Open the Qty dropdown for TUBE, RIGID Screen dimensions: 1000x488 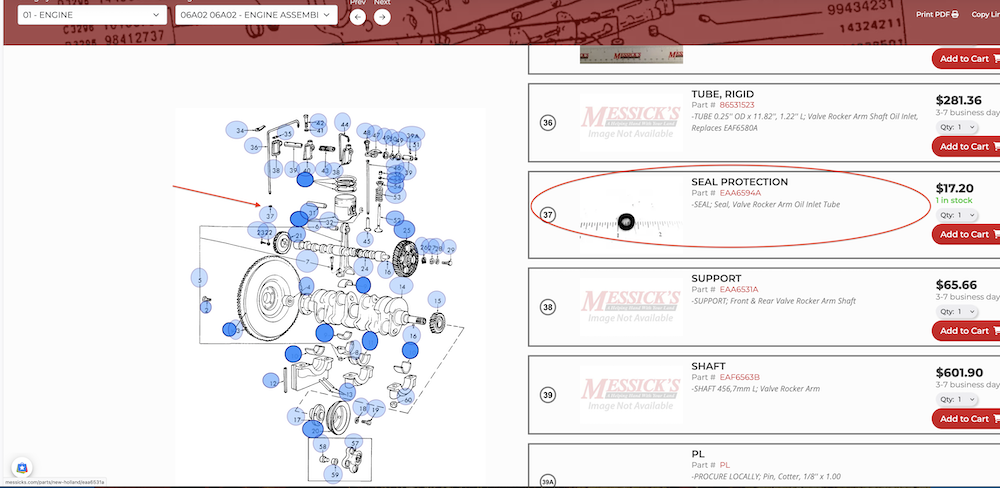pyautogui.click(x=958, y=127)
